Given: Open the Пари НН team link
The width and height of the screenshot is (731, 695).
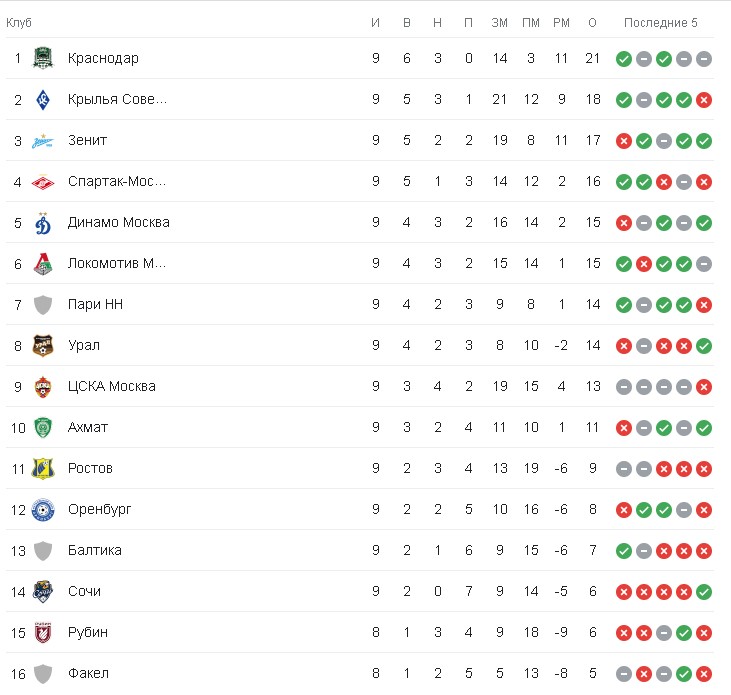Looking at the screenshot, I should tap(95, 304).
